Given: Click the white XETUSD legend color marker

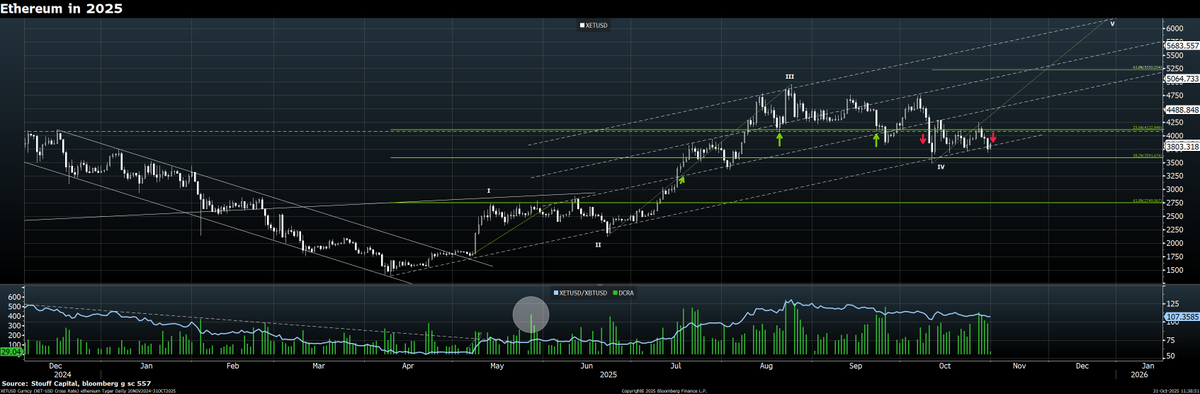Looking at the screenshot, I should tap(581, 25).
